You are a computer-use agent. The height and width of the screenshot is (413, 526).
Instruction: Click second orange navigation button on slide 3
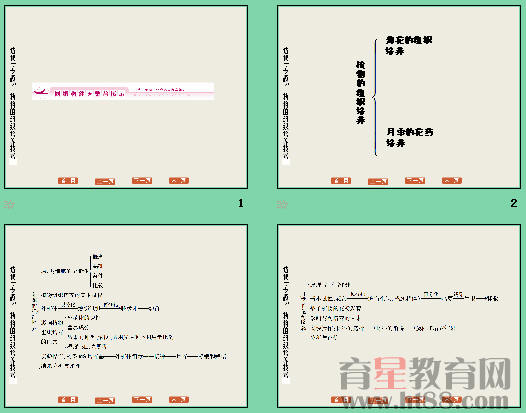(x=105, y=400)
